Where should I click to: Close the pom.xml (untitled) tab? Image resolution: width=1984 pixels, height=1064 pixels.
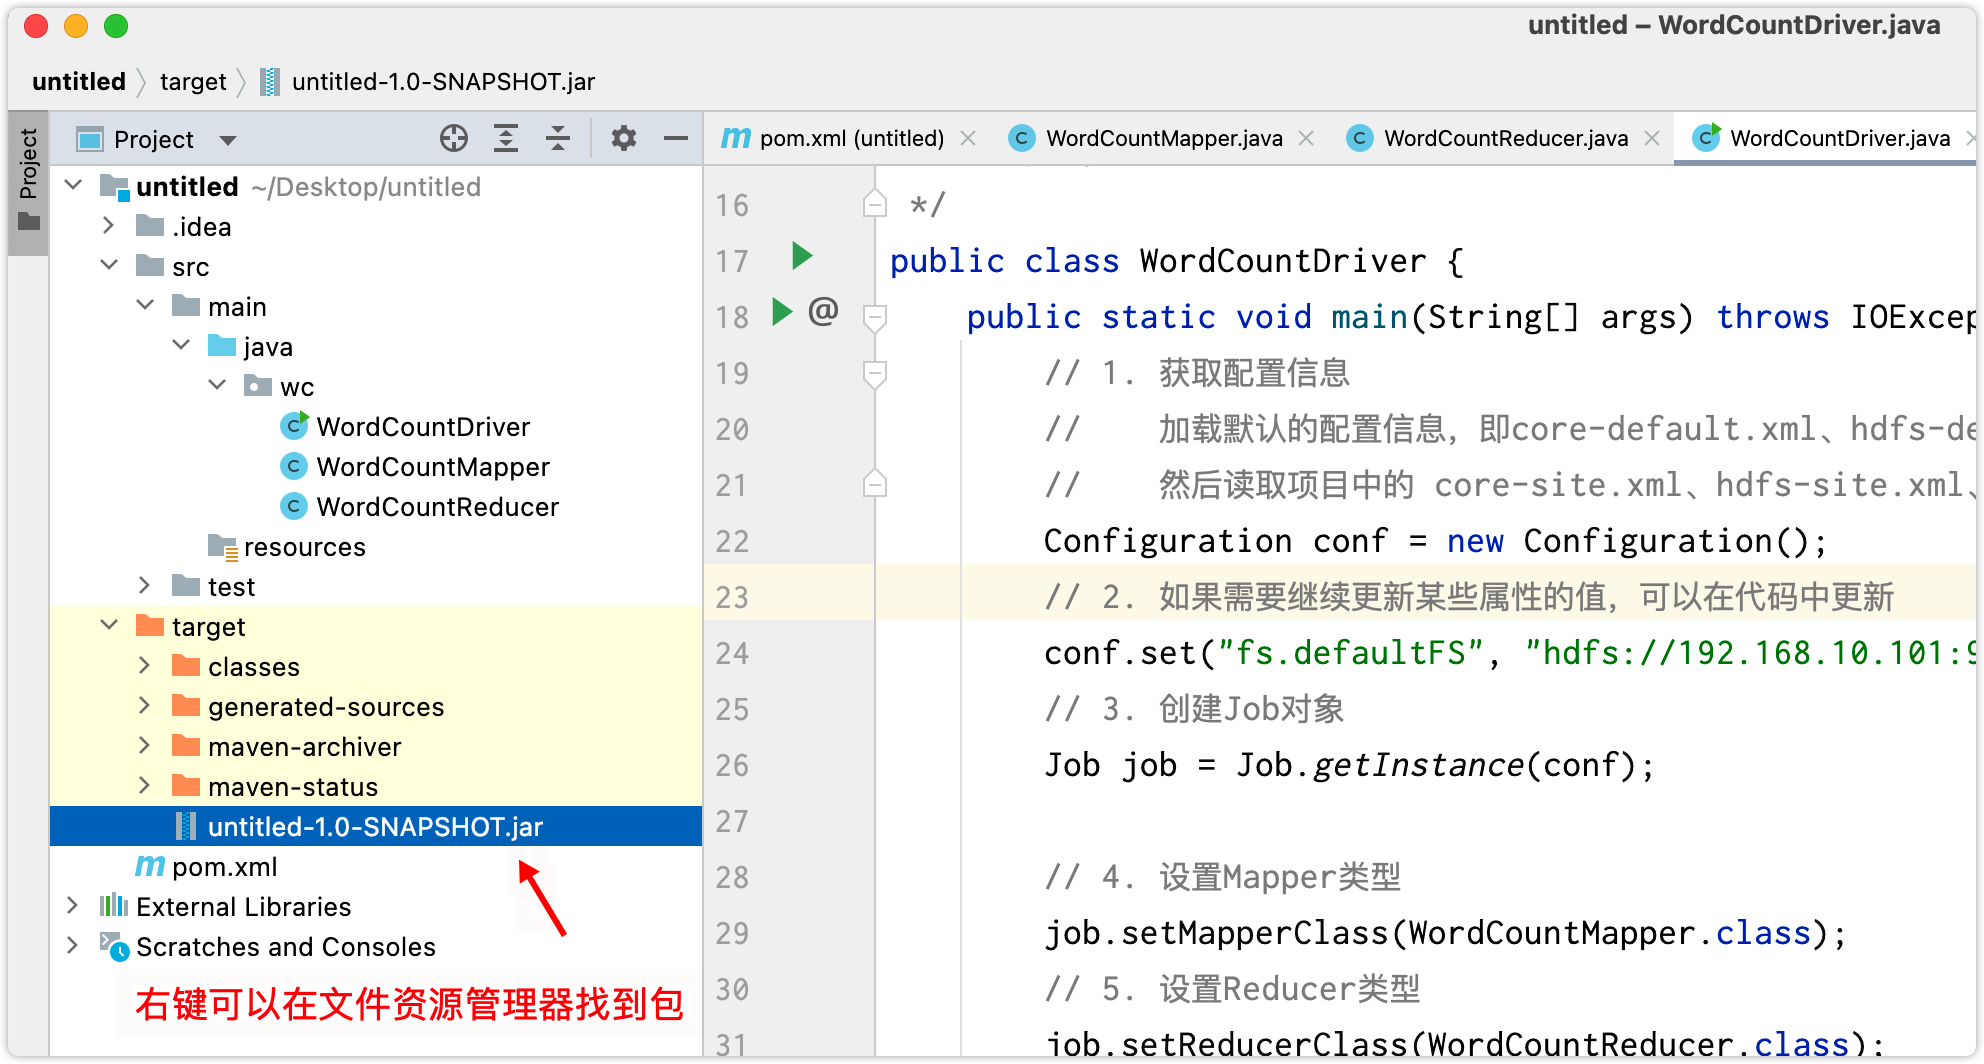click(x=968, y=138)
